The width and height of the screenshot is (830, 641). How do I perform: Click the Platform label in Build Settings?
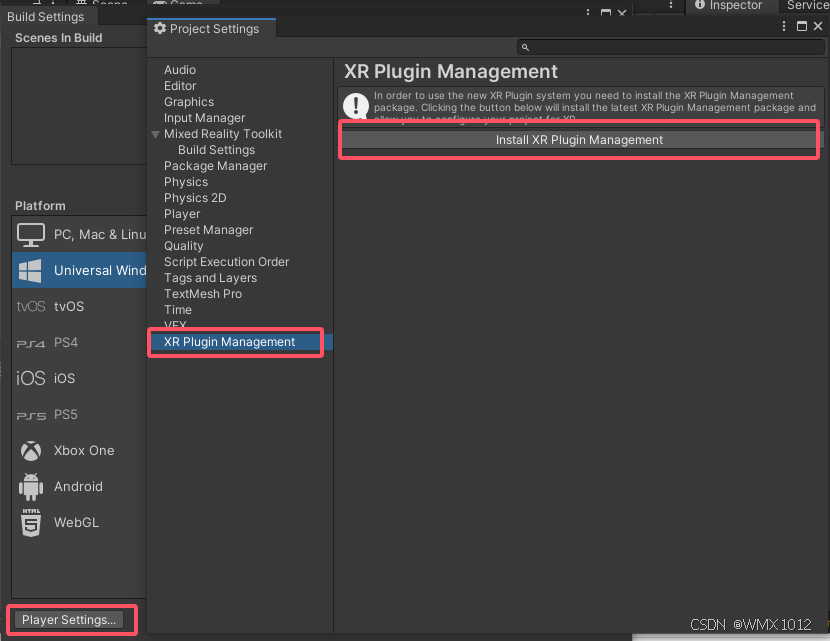pos(40,206)
